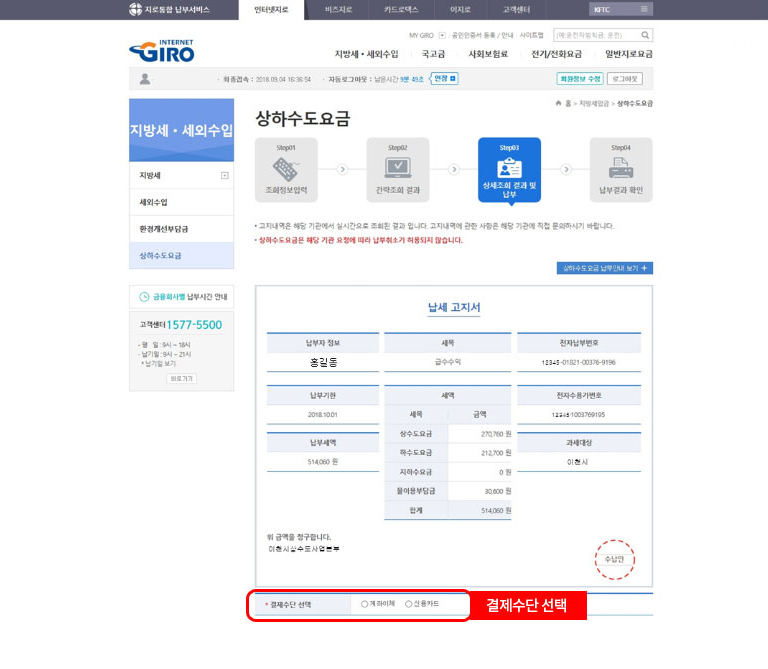Open the 전기/전화요금 main menu
This screenshot has height=669, width=768.
point(556,54)
